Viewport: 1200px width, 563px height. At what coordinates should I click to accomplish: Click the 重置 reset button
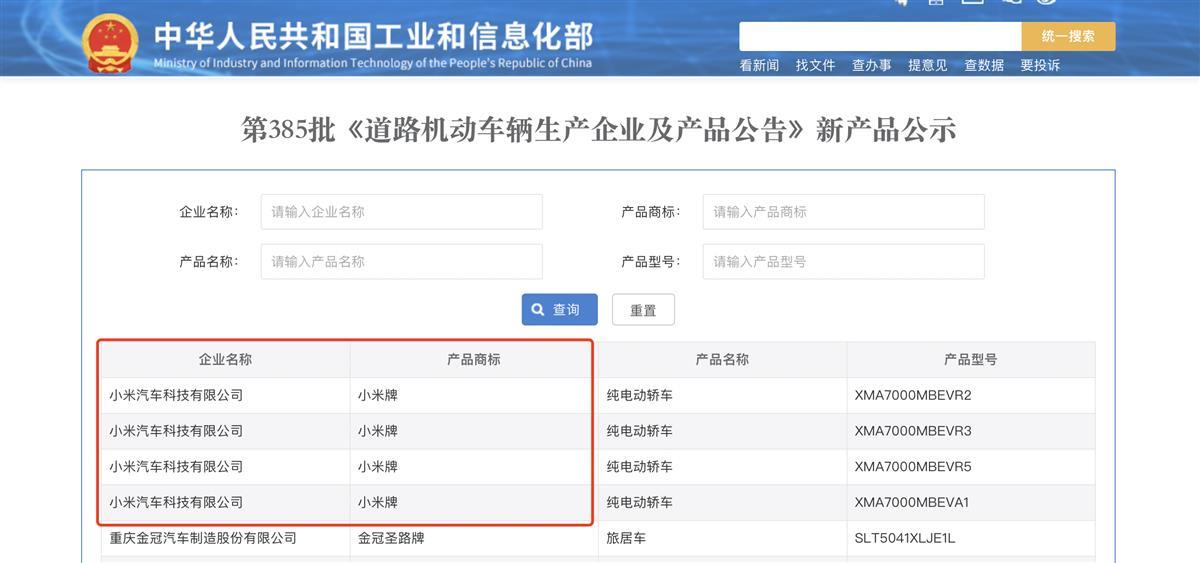coord(643,310)
